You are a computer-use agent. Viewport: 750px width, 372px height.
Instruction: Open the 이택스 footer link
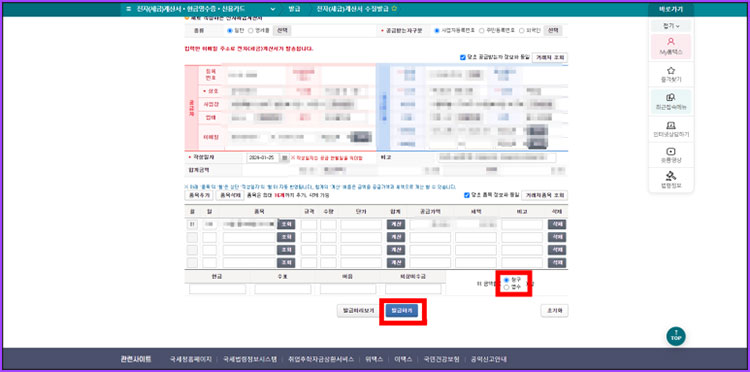(403, 359)
